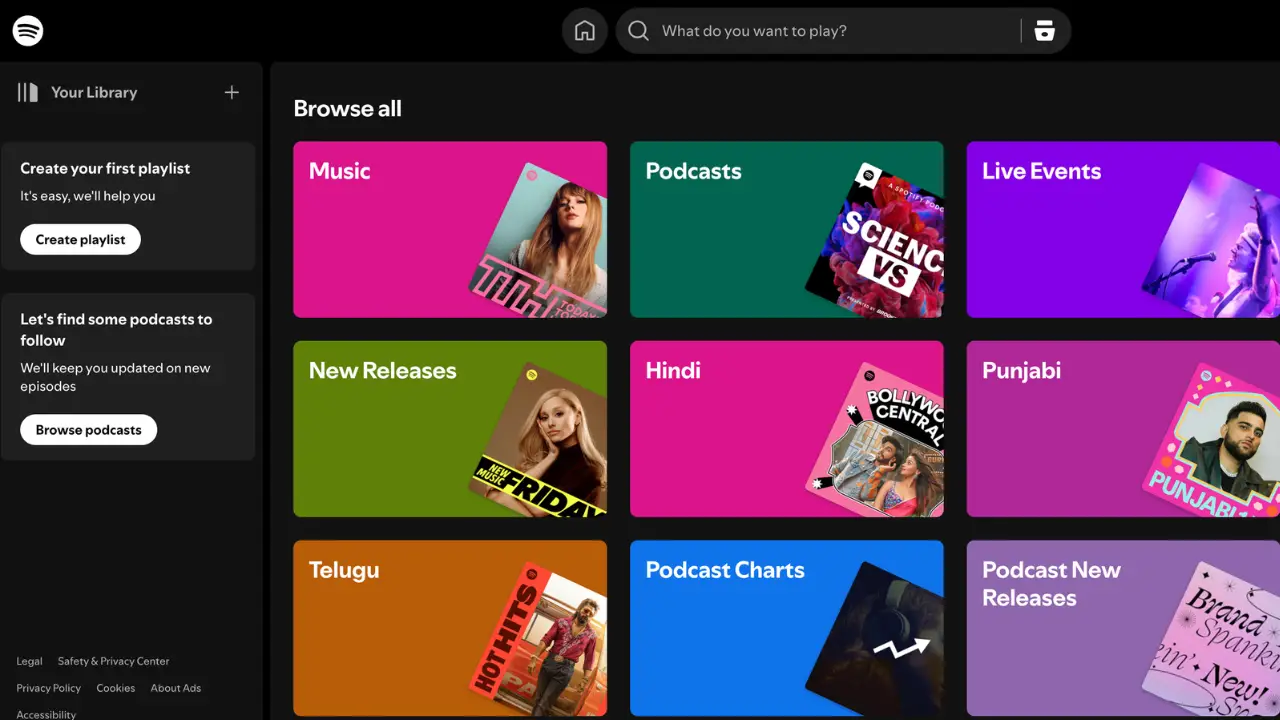Follow the Legal link in the footer
The image size is (1280, 720).
click(x=29, y=661)
